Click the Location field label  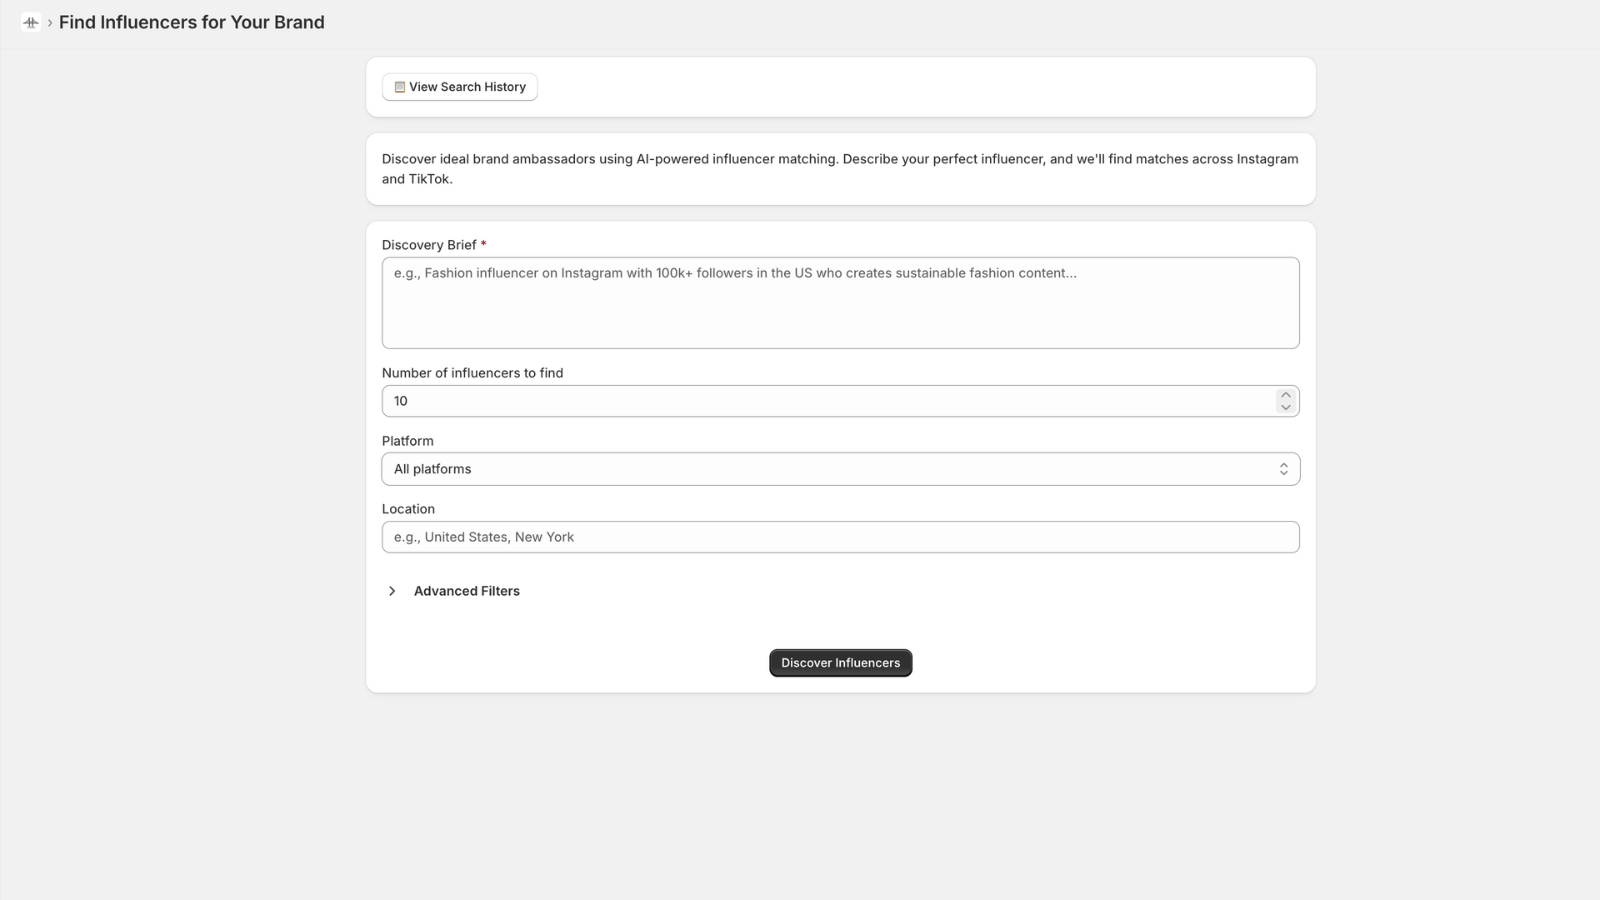(408, 509)
